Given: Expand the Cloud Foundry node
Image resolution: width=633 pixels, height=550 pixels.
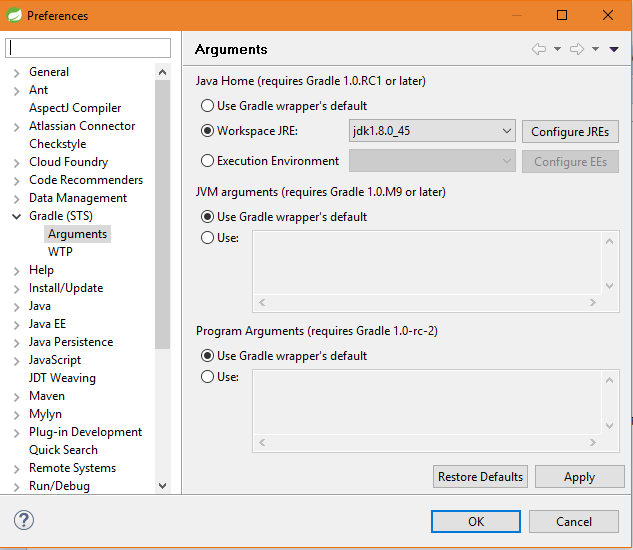Looking at the screenshot, I should click(17, 163).
